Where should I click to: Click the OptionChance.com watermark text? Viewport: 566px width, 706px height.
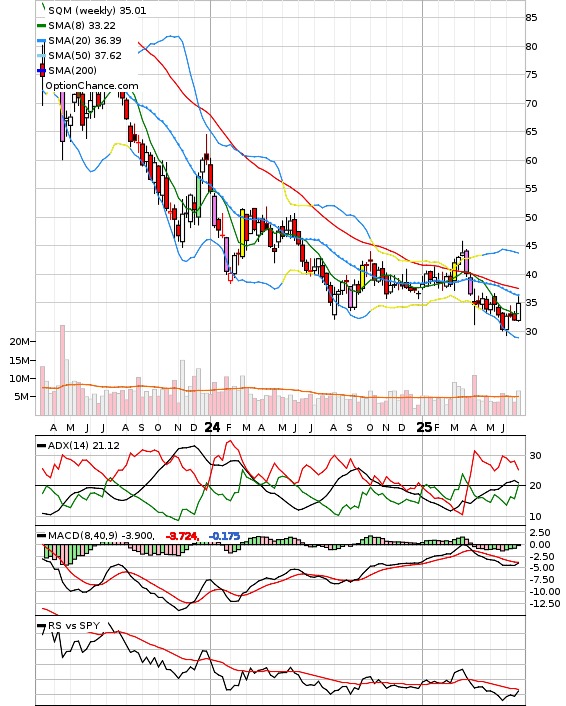click(x=92, y=86)
